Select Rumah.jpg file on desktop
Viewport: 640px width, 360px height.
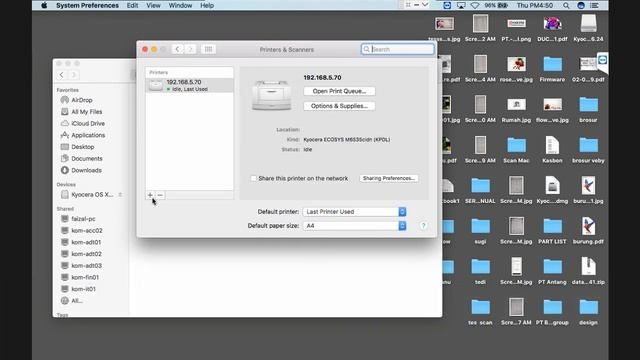(x=516, y=109)
